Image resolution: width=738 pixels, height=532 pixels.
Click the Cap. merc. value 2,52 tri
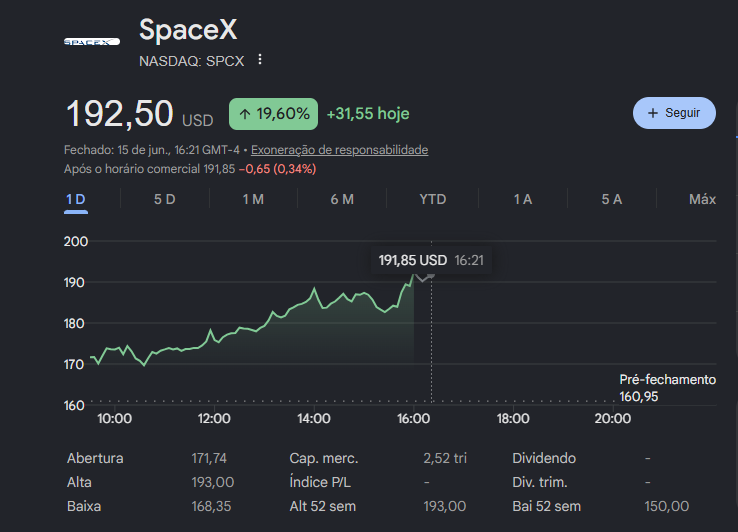coord(445,459)
